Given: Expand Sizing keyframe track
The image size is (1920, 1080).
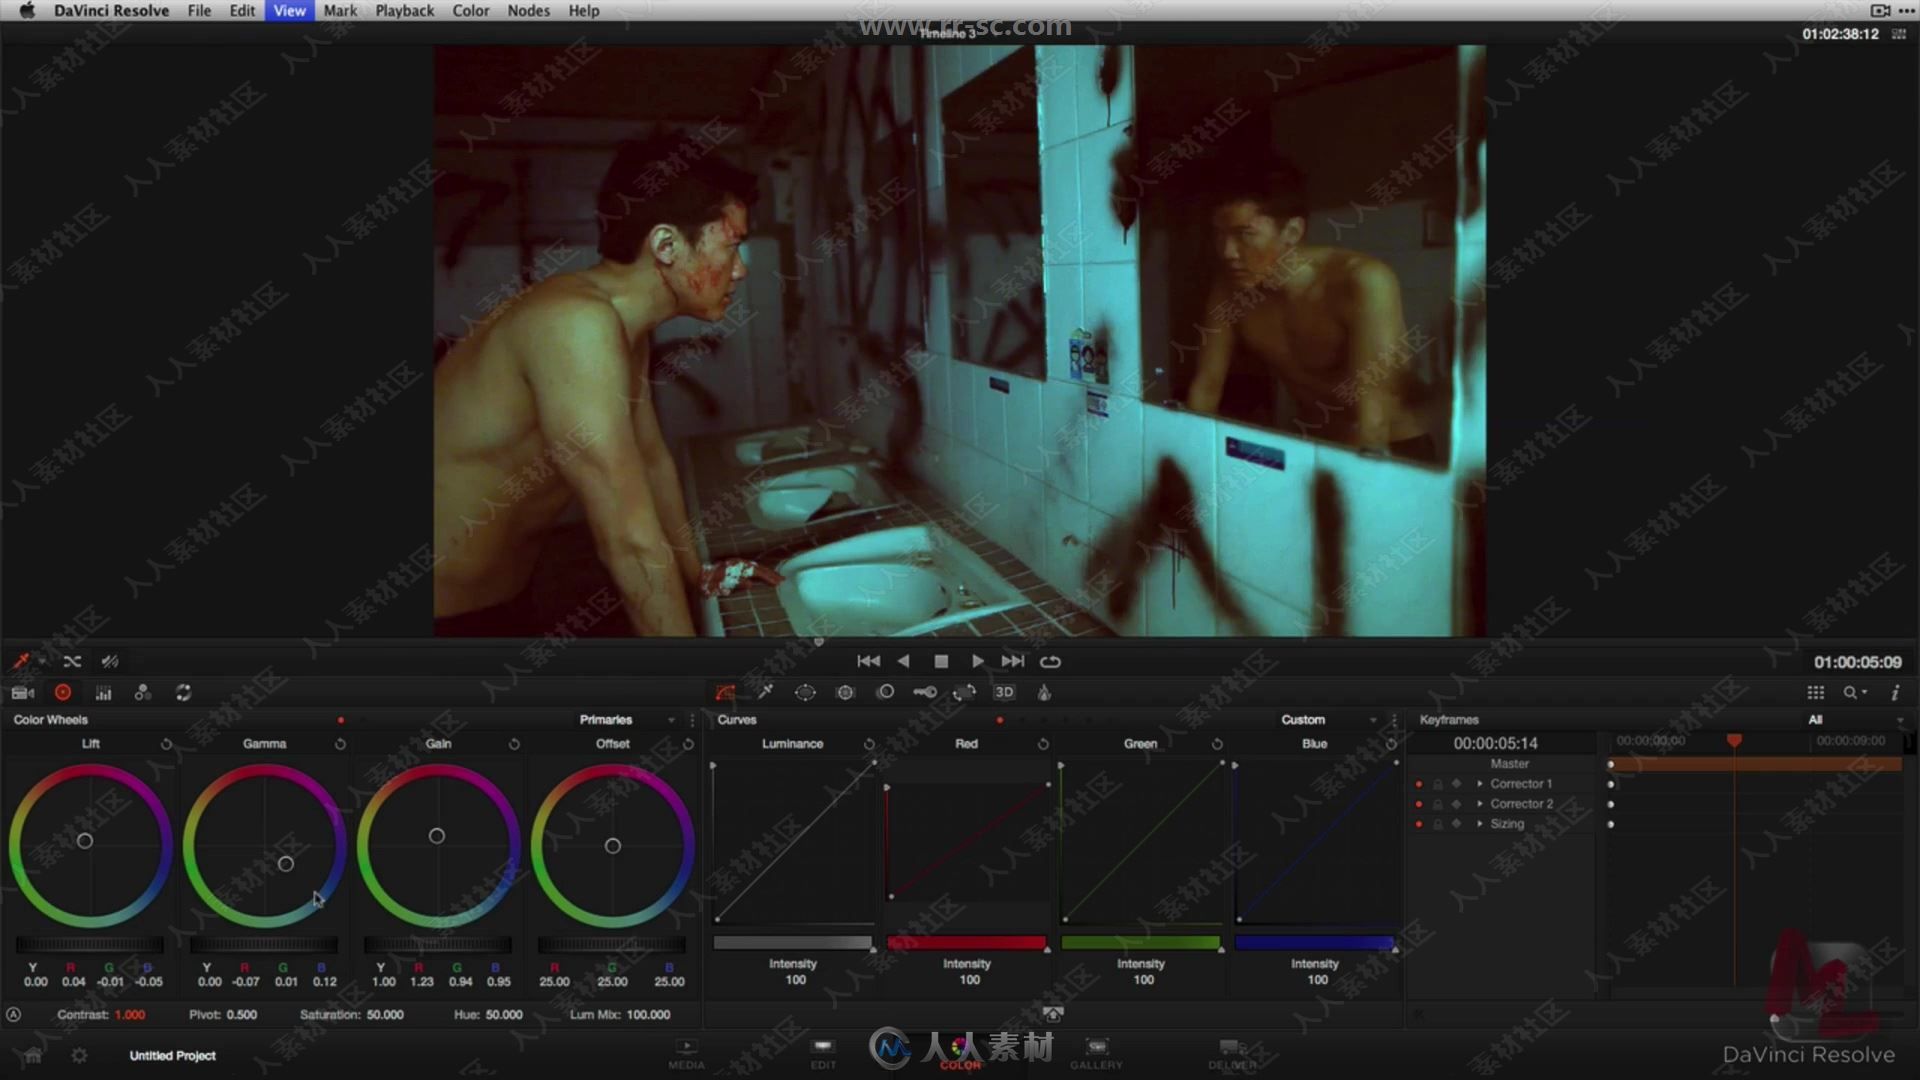Looking at the screenshot, I should coord(1480,824).
